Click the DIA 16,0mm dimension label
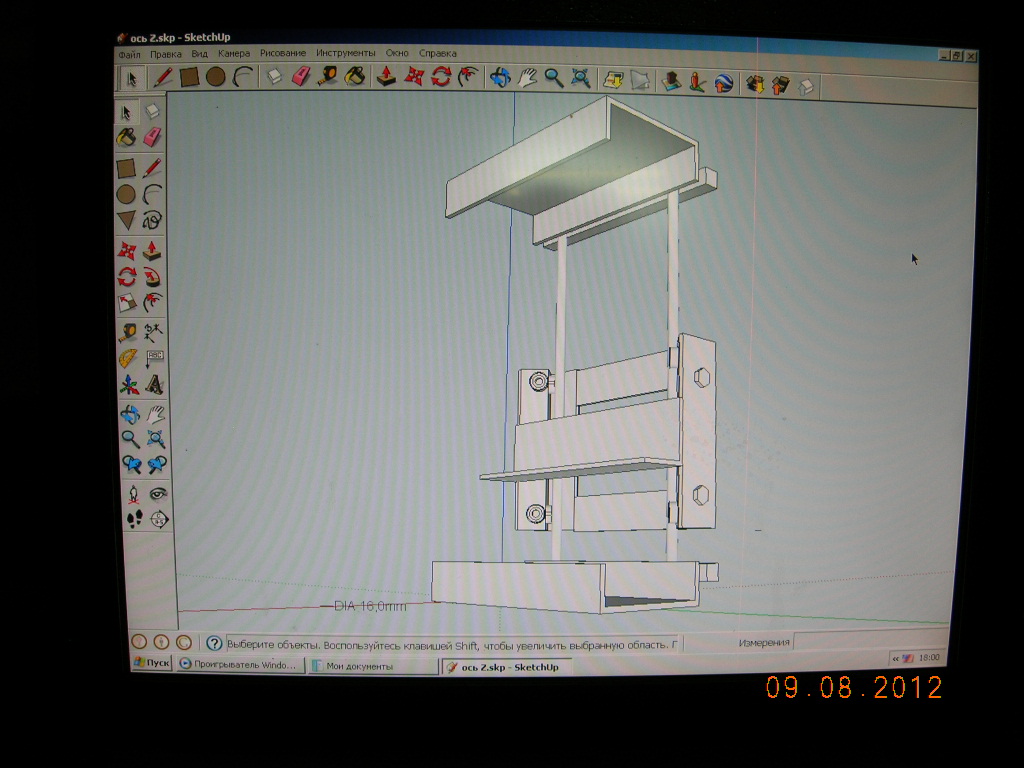 370,606
